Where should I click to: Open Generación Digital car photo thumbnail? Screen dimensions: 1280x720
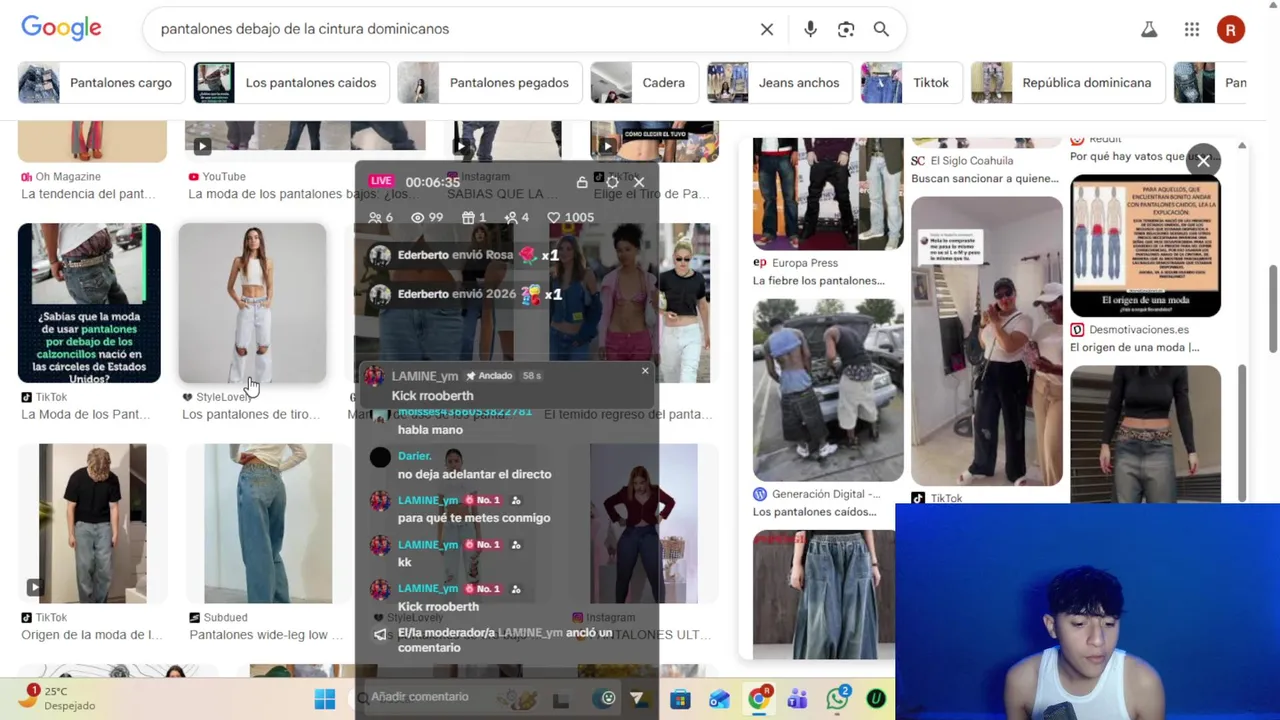tap(828, 389)
